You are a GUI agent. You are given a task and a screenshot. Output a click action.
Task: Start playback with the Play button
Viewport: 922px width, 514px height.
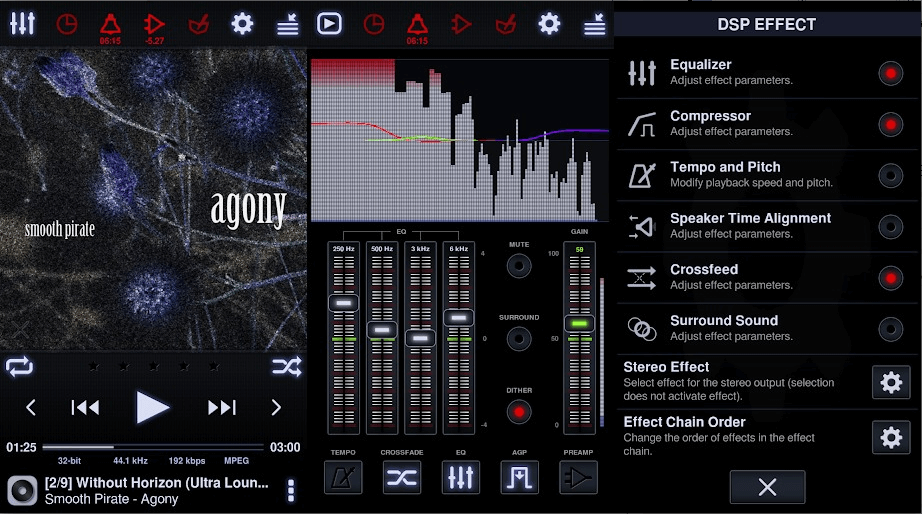(x=152, y=407)
